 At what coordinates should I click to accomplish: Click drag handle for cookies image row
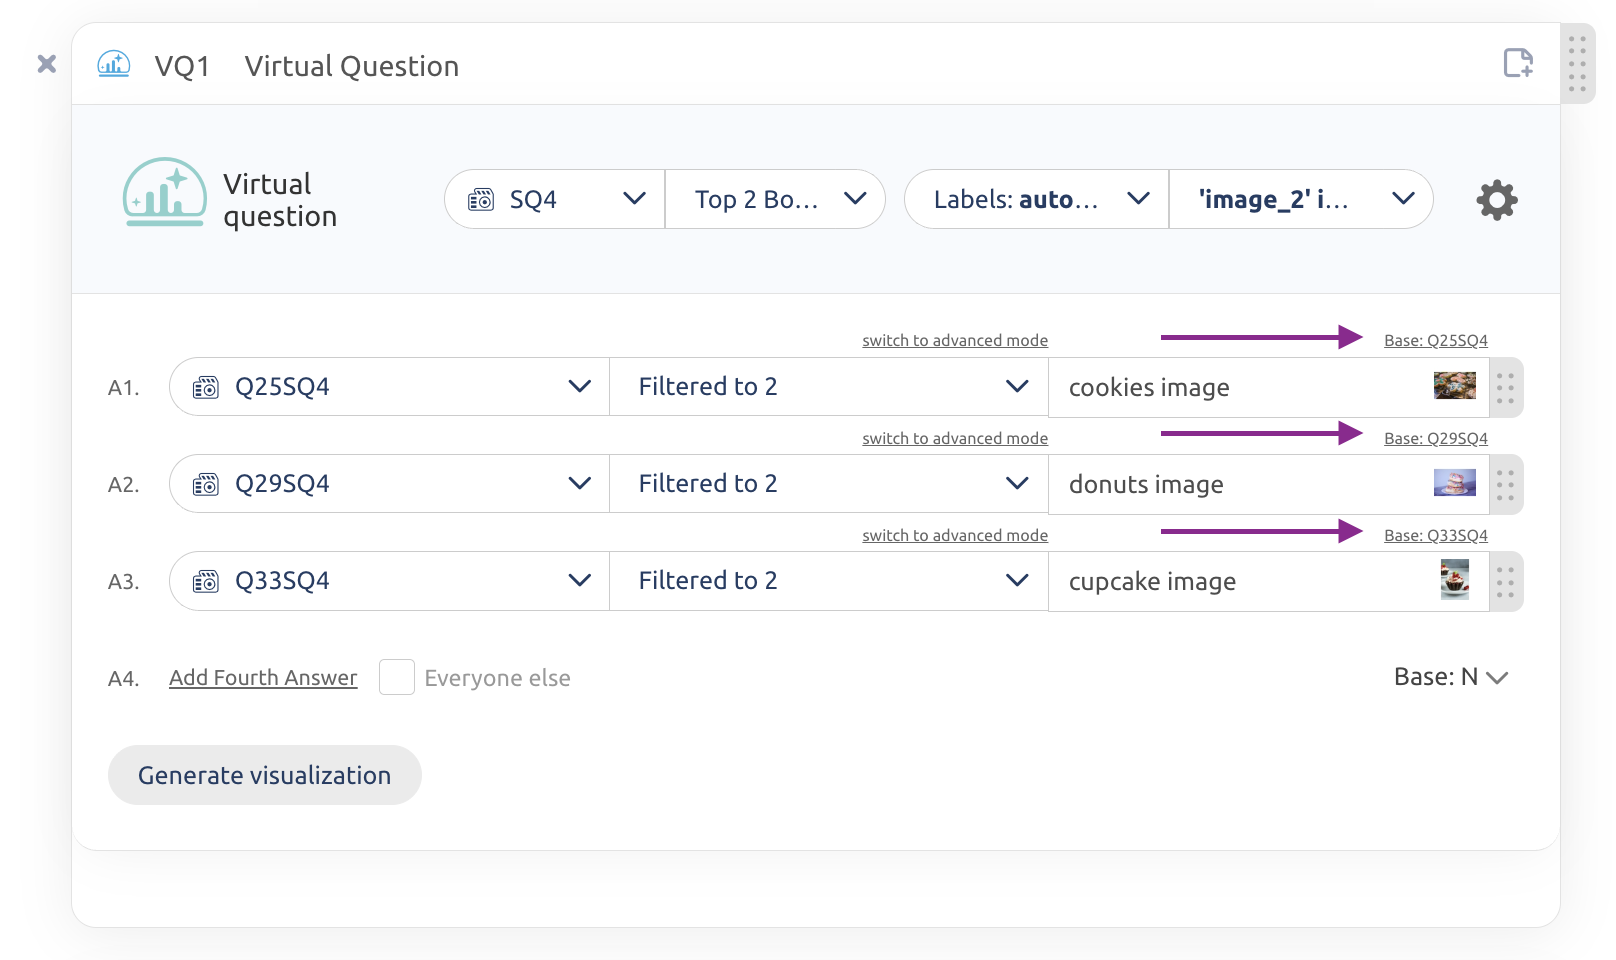pos(1506,387)
